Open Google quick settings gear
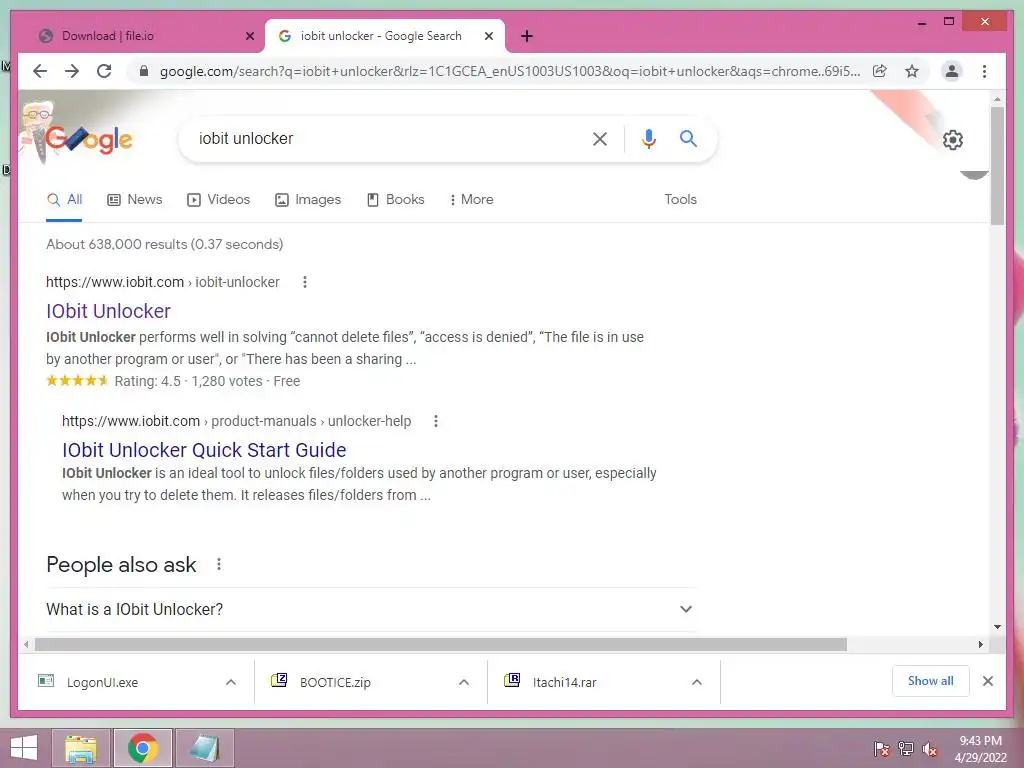 point(953,140)
